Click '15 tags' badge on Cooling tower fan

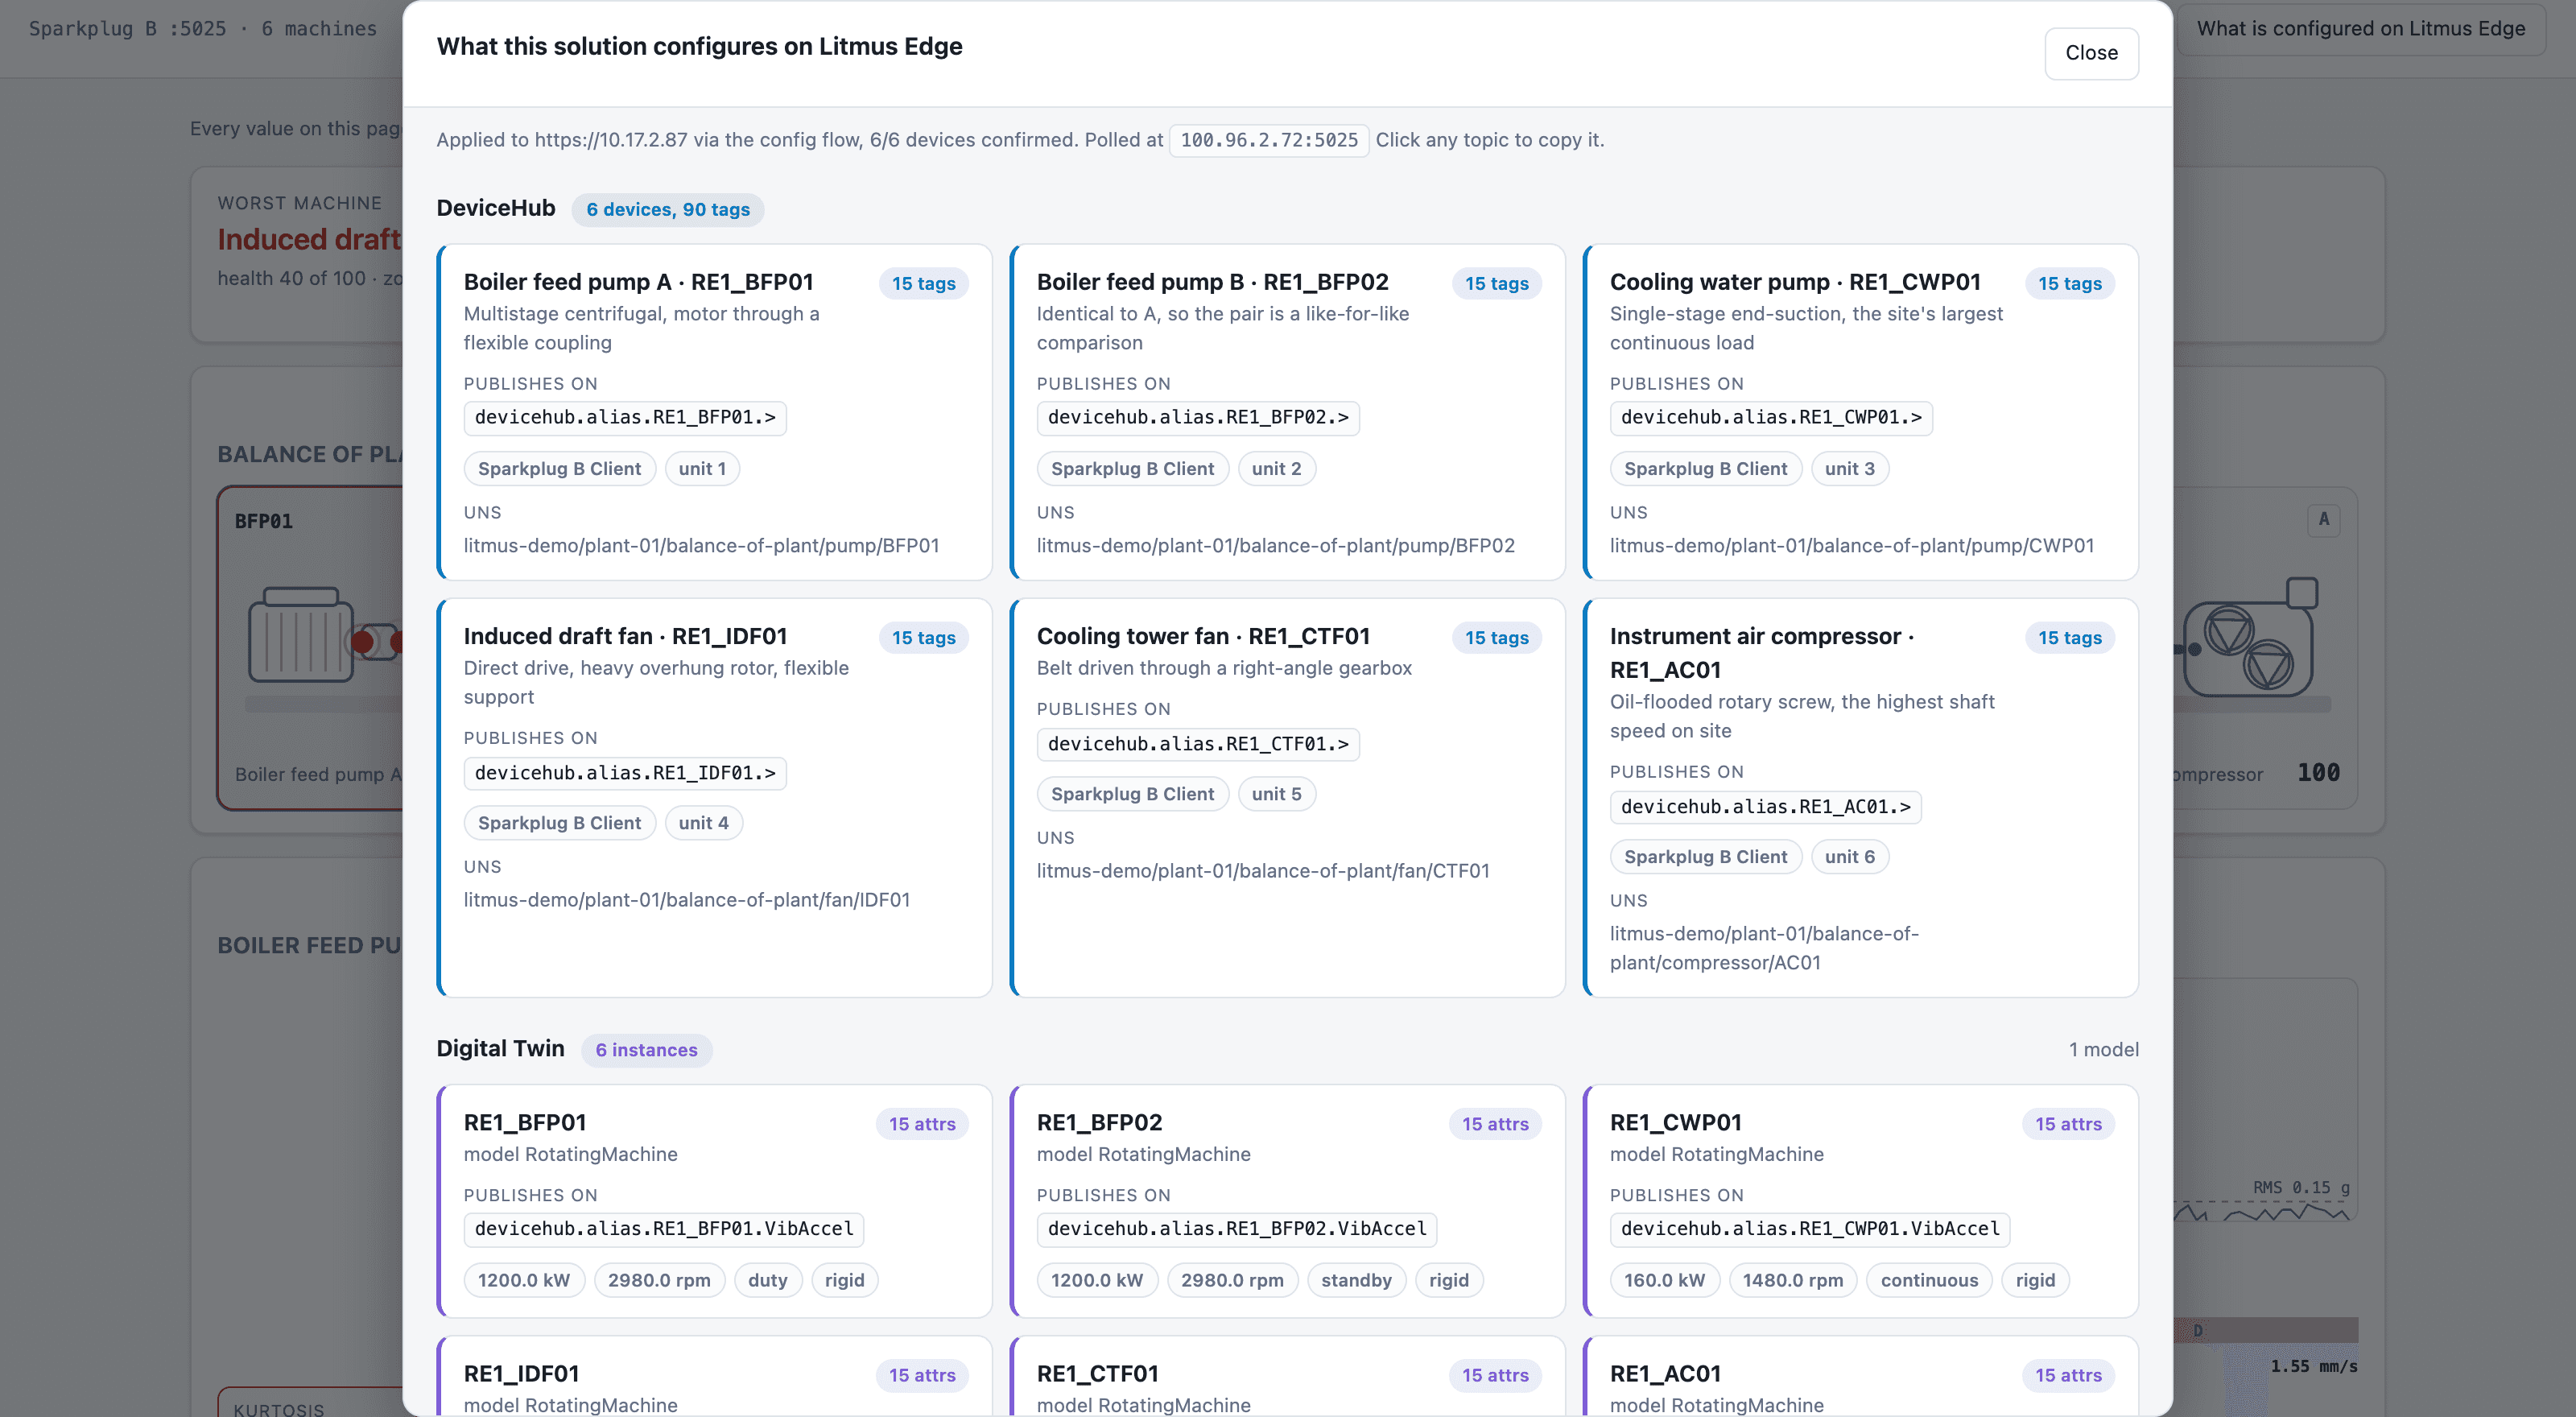pos(1497,638)
